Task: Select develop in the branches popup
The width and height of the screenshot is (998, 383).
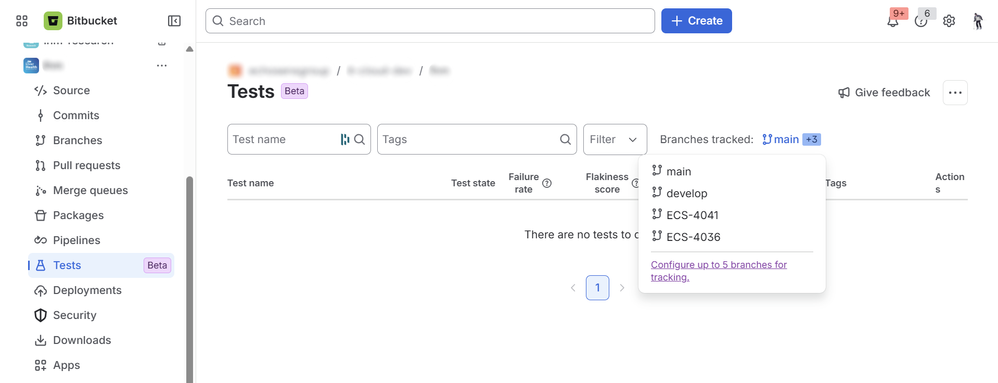Action: click(x=731, y=193)
